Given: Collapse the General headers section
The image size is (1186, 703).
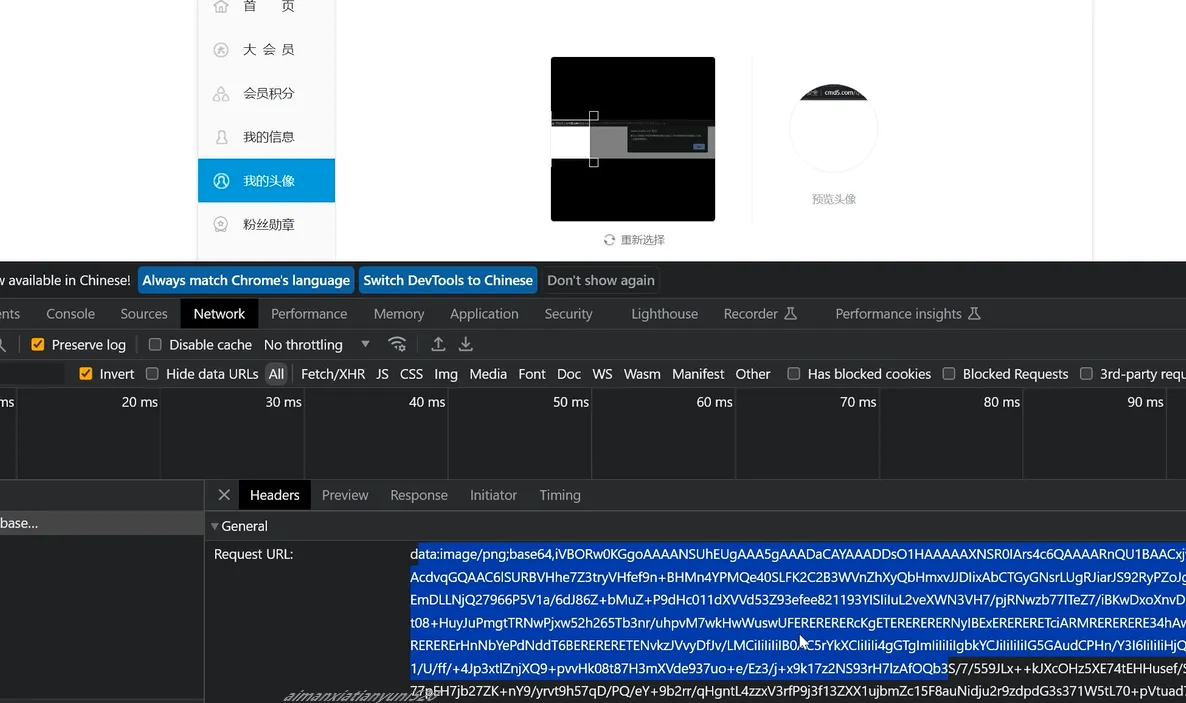Looking at the screenshot, I should coord(214,526).
